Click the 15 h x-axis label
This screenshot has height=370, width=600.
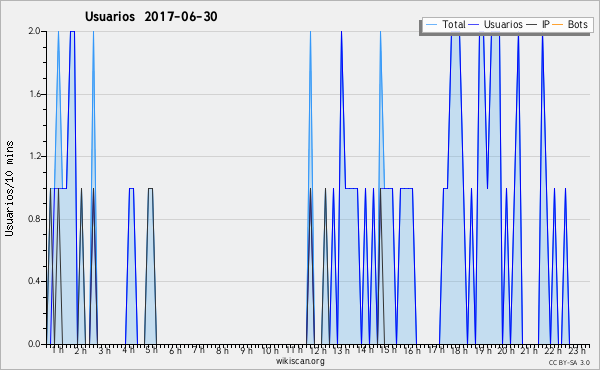pos(389,350)
